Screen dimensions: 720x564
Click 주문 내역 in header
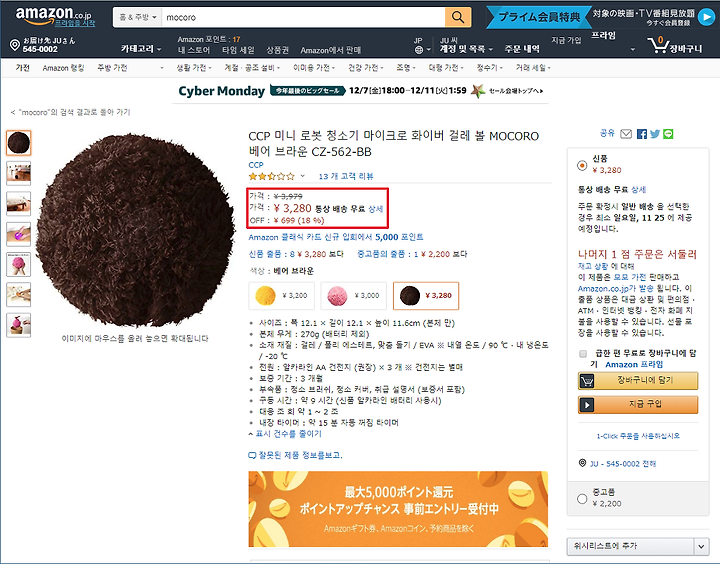pyautogui.click(x=522, y=49)
